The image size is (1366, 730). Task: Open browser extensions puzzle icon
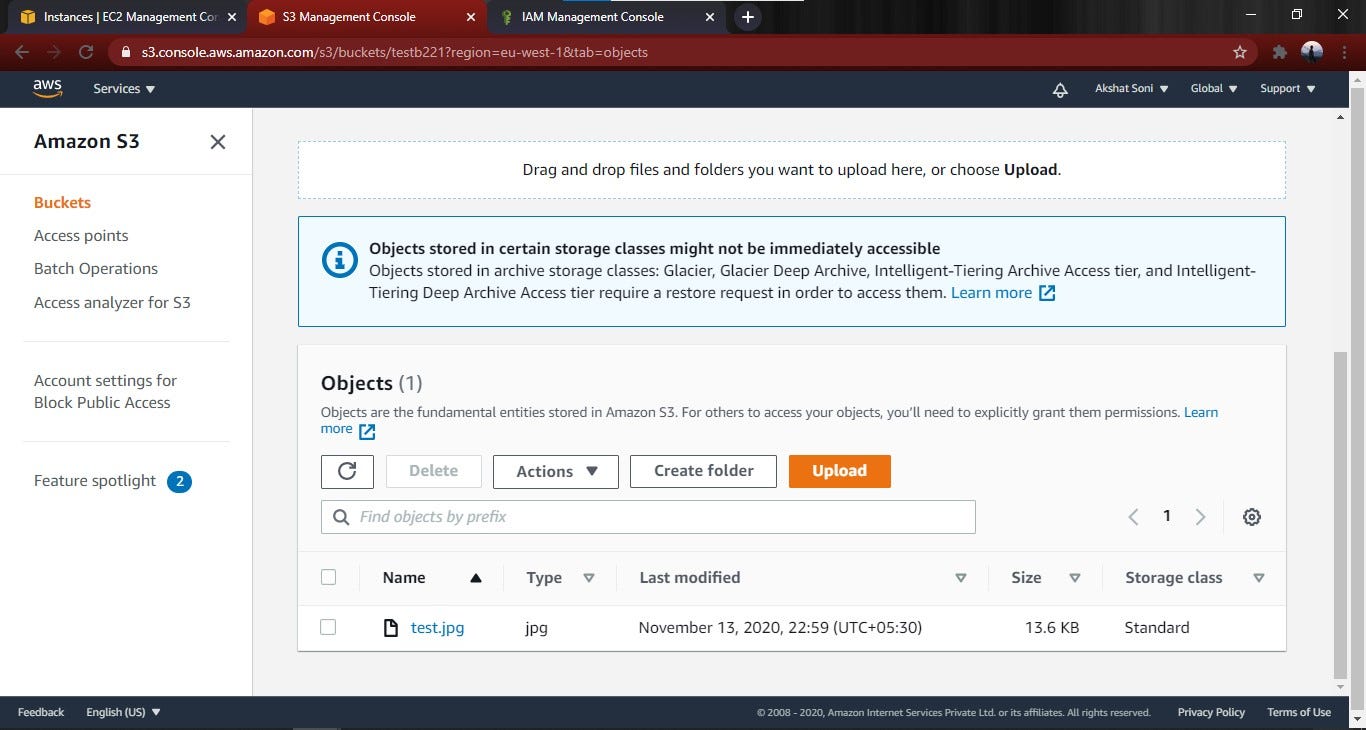(x=1279, y=52)
